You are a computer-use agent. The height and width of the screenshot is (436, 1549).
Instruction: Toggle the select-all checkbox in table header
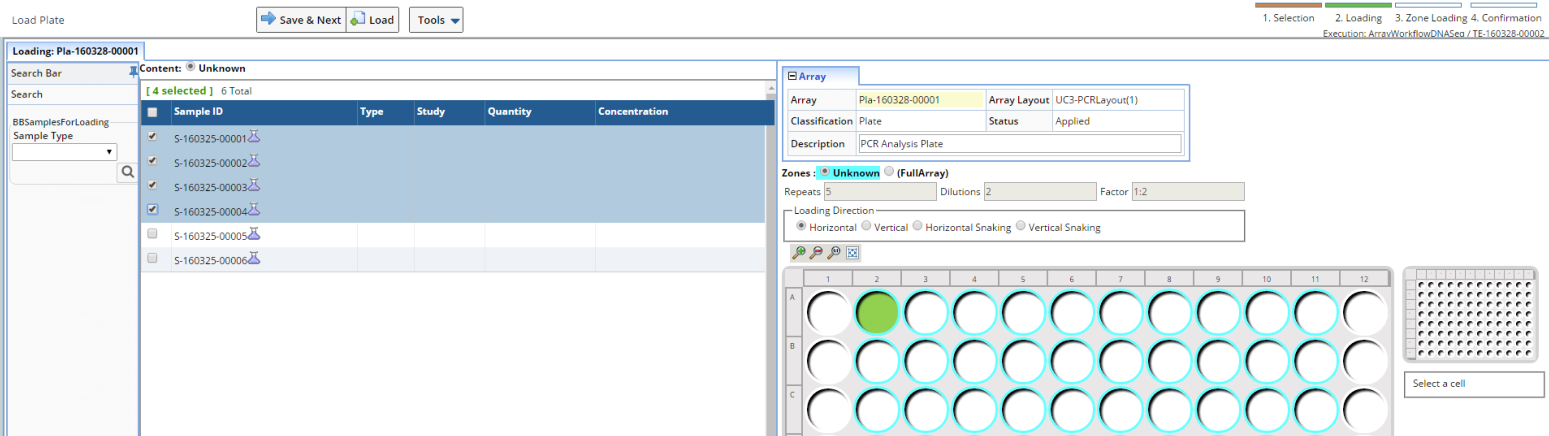tap(152, 112)
